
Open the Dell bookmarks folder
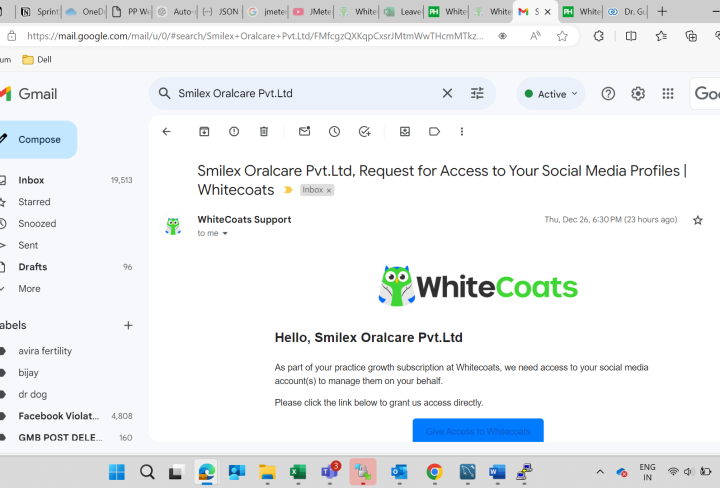[x=37, y=60]
